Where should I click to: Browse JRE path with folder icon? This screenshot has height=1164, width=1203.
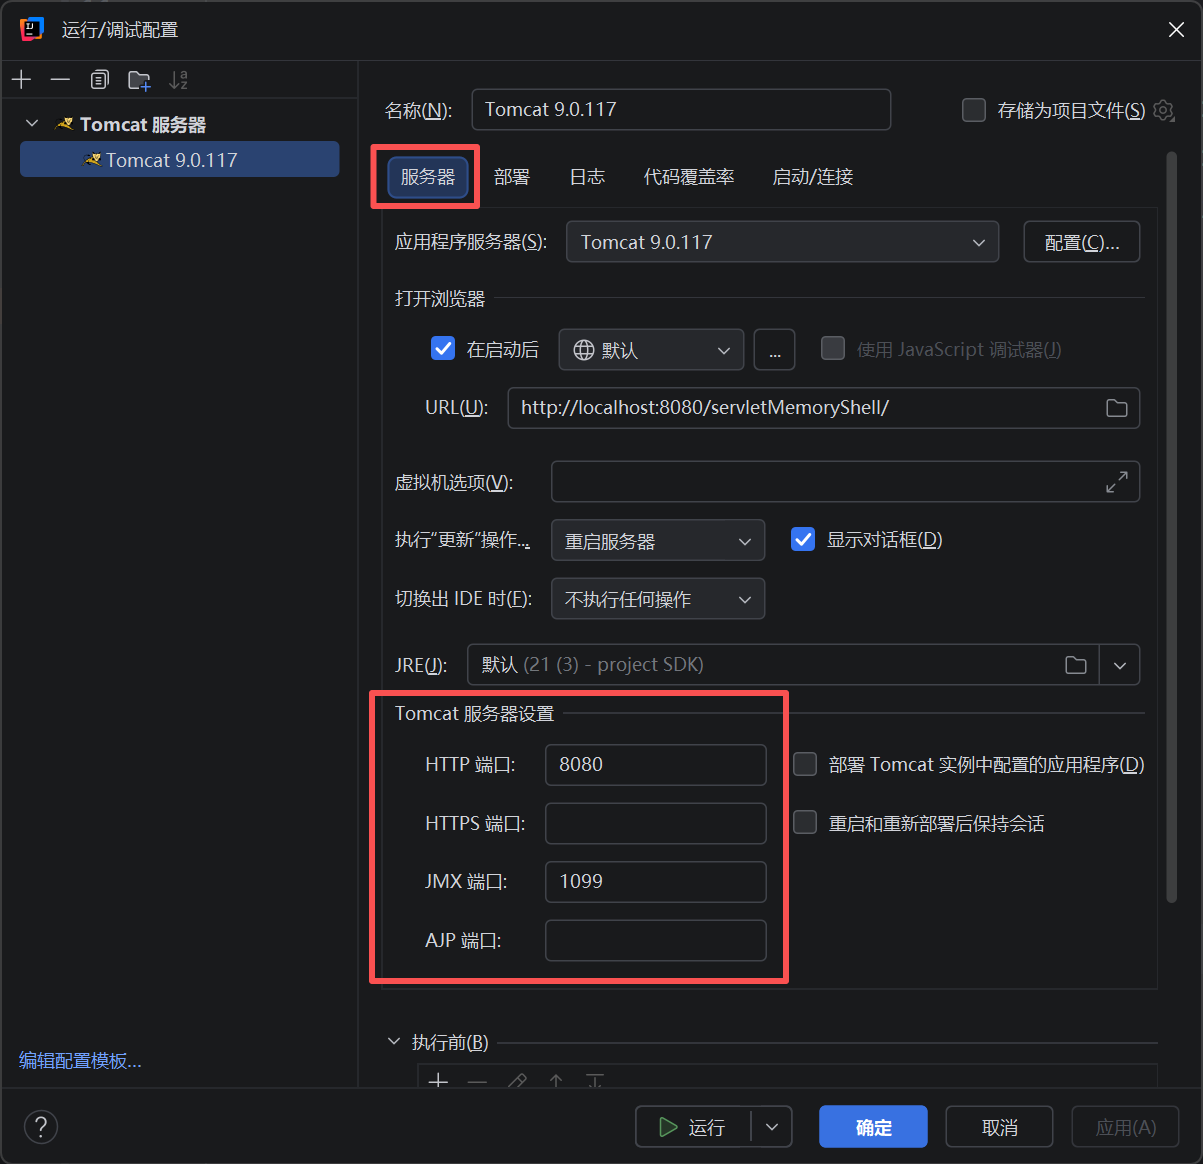(1076, 665)
